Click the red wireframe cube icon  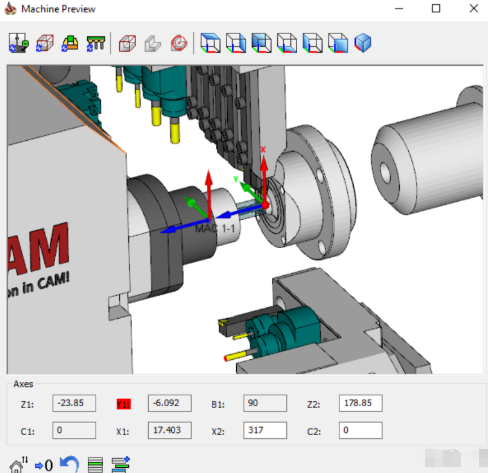[127, 43]
